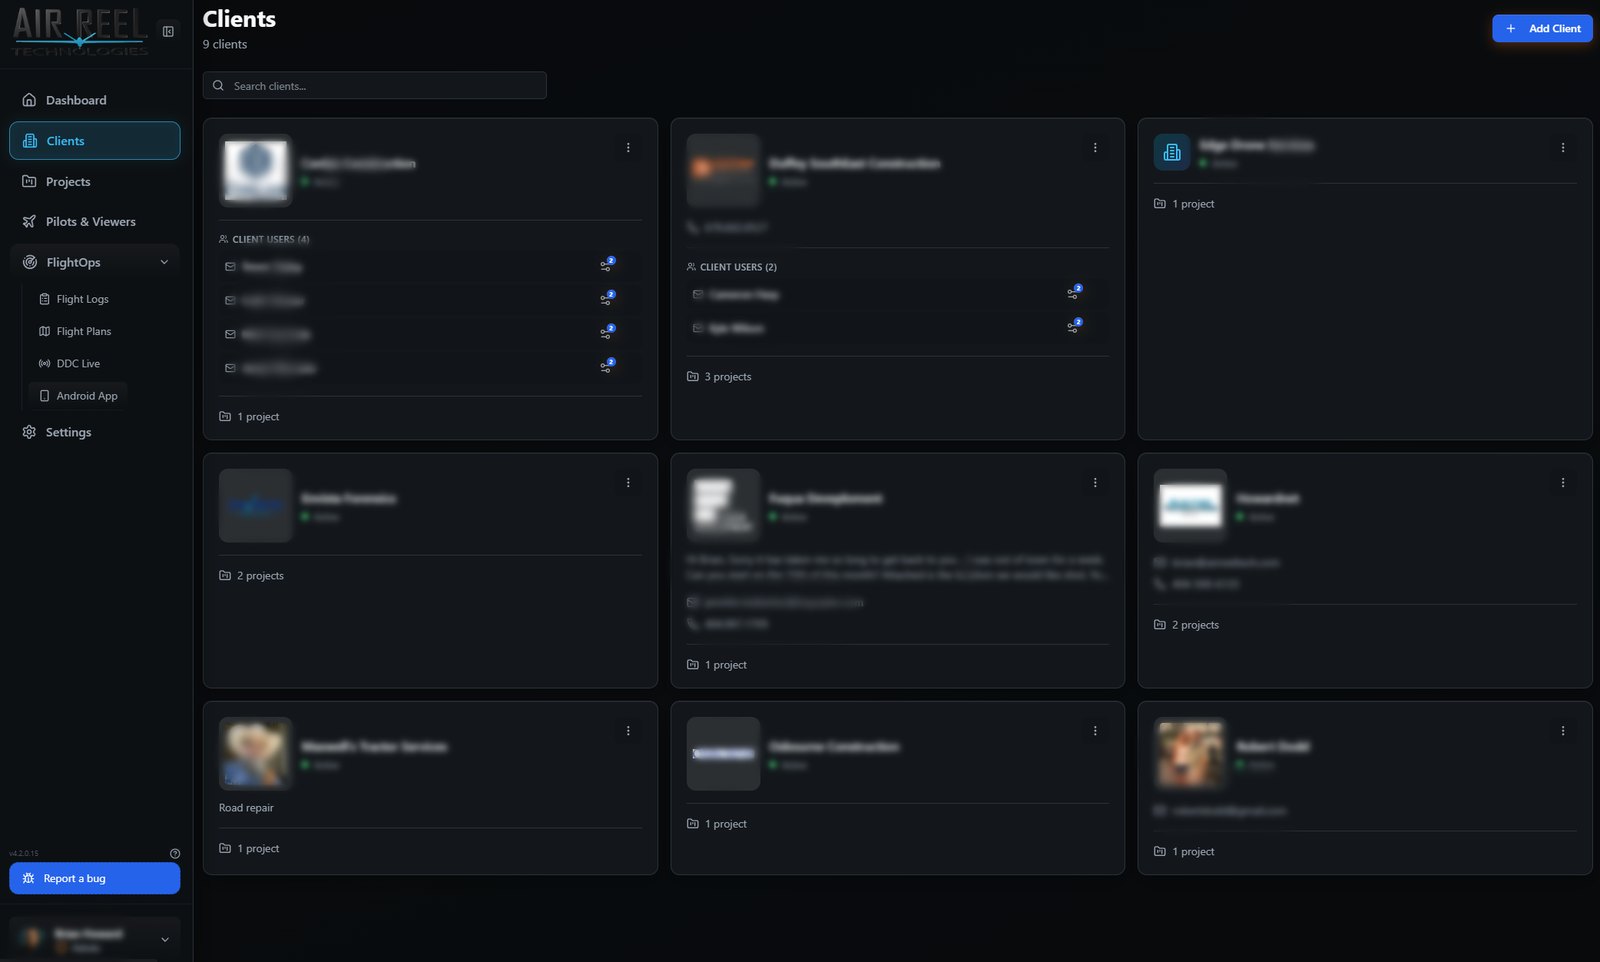Screen dimensions: 1600x962
Task: Click the phone icon beside Android App
Action: tap(44, 396)
